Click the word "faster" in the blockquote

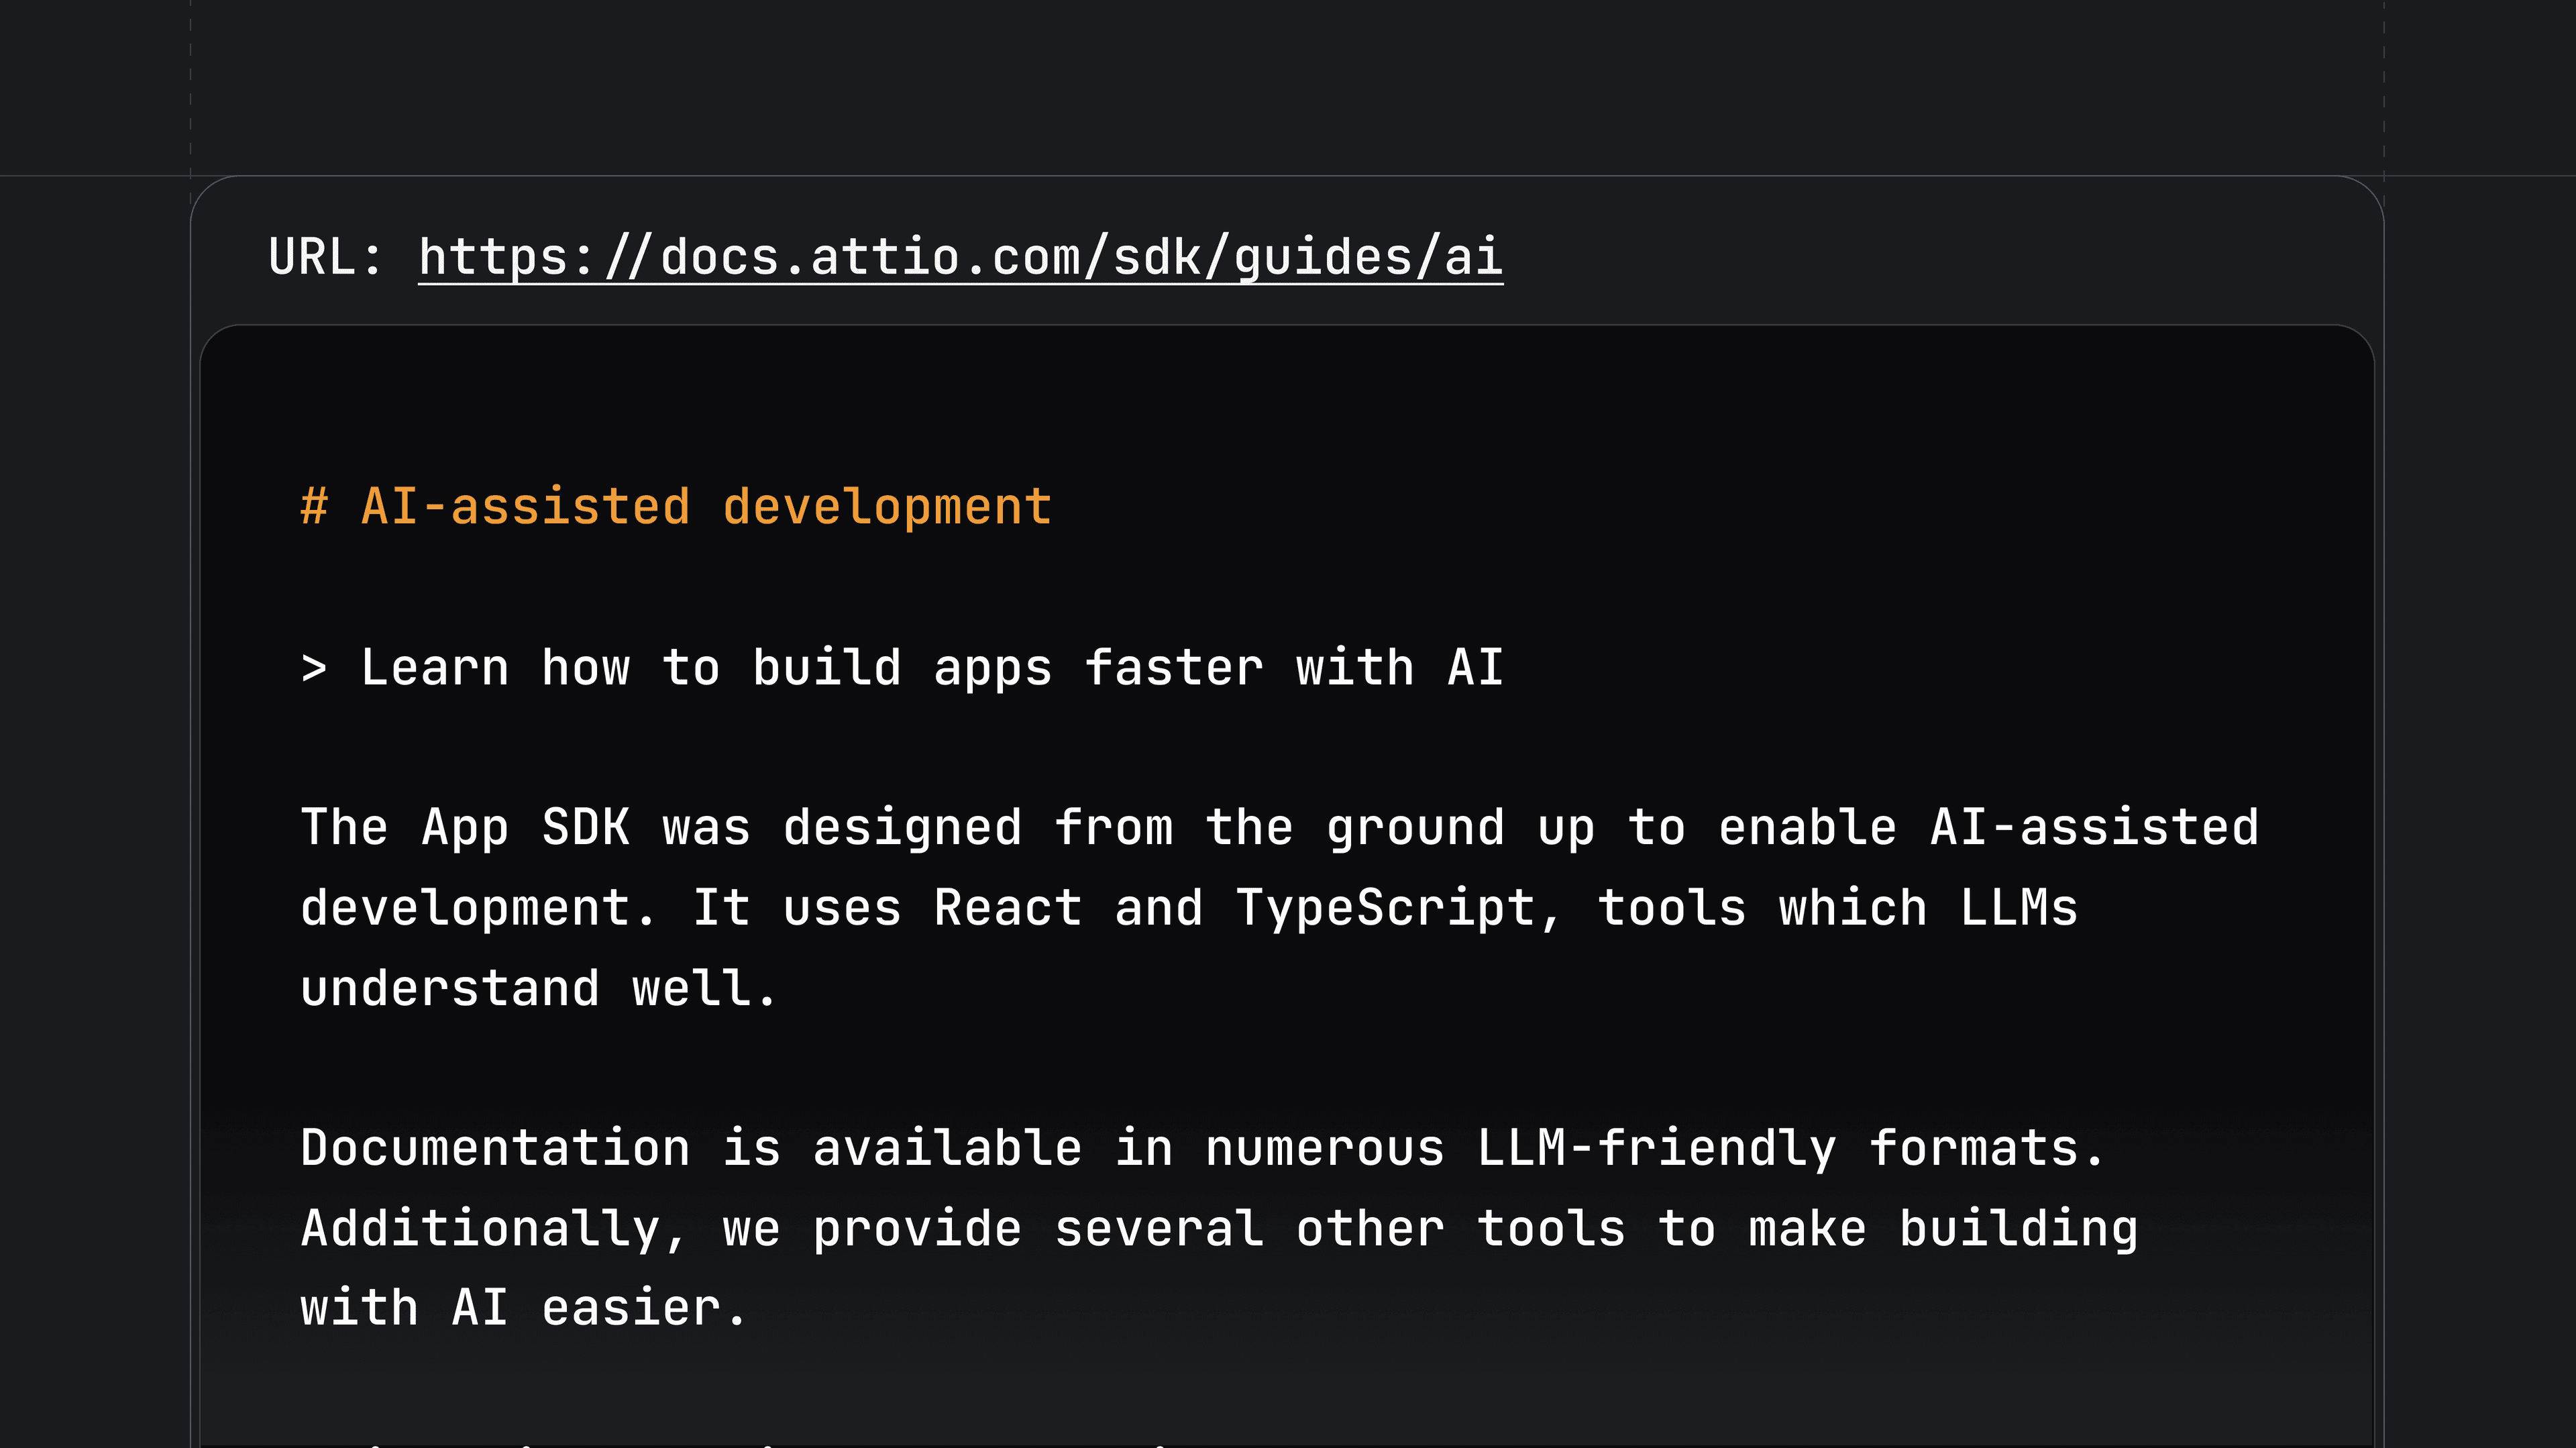(x=1174, y=668)
